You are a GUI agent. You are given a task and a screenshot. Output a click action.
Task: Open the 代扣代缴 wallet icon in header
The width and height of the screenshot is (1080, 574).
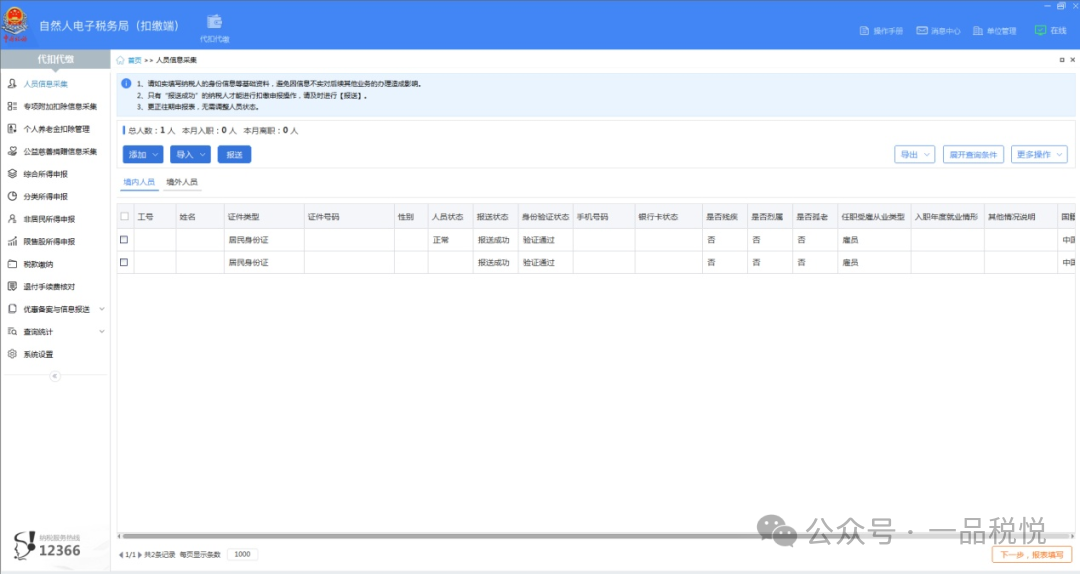(x=214, y=22)
